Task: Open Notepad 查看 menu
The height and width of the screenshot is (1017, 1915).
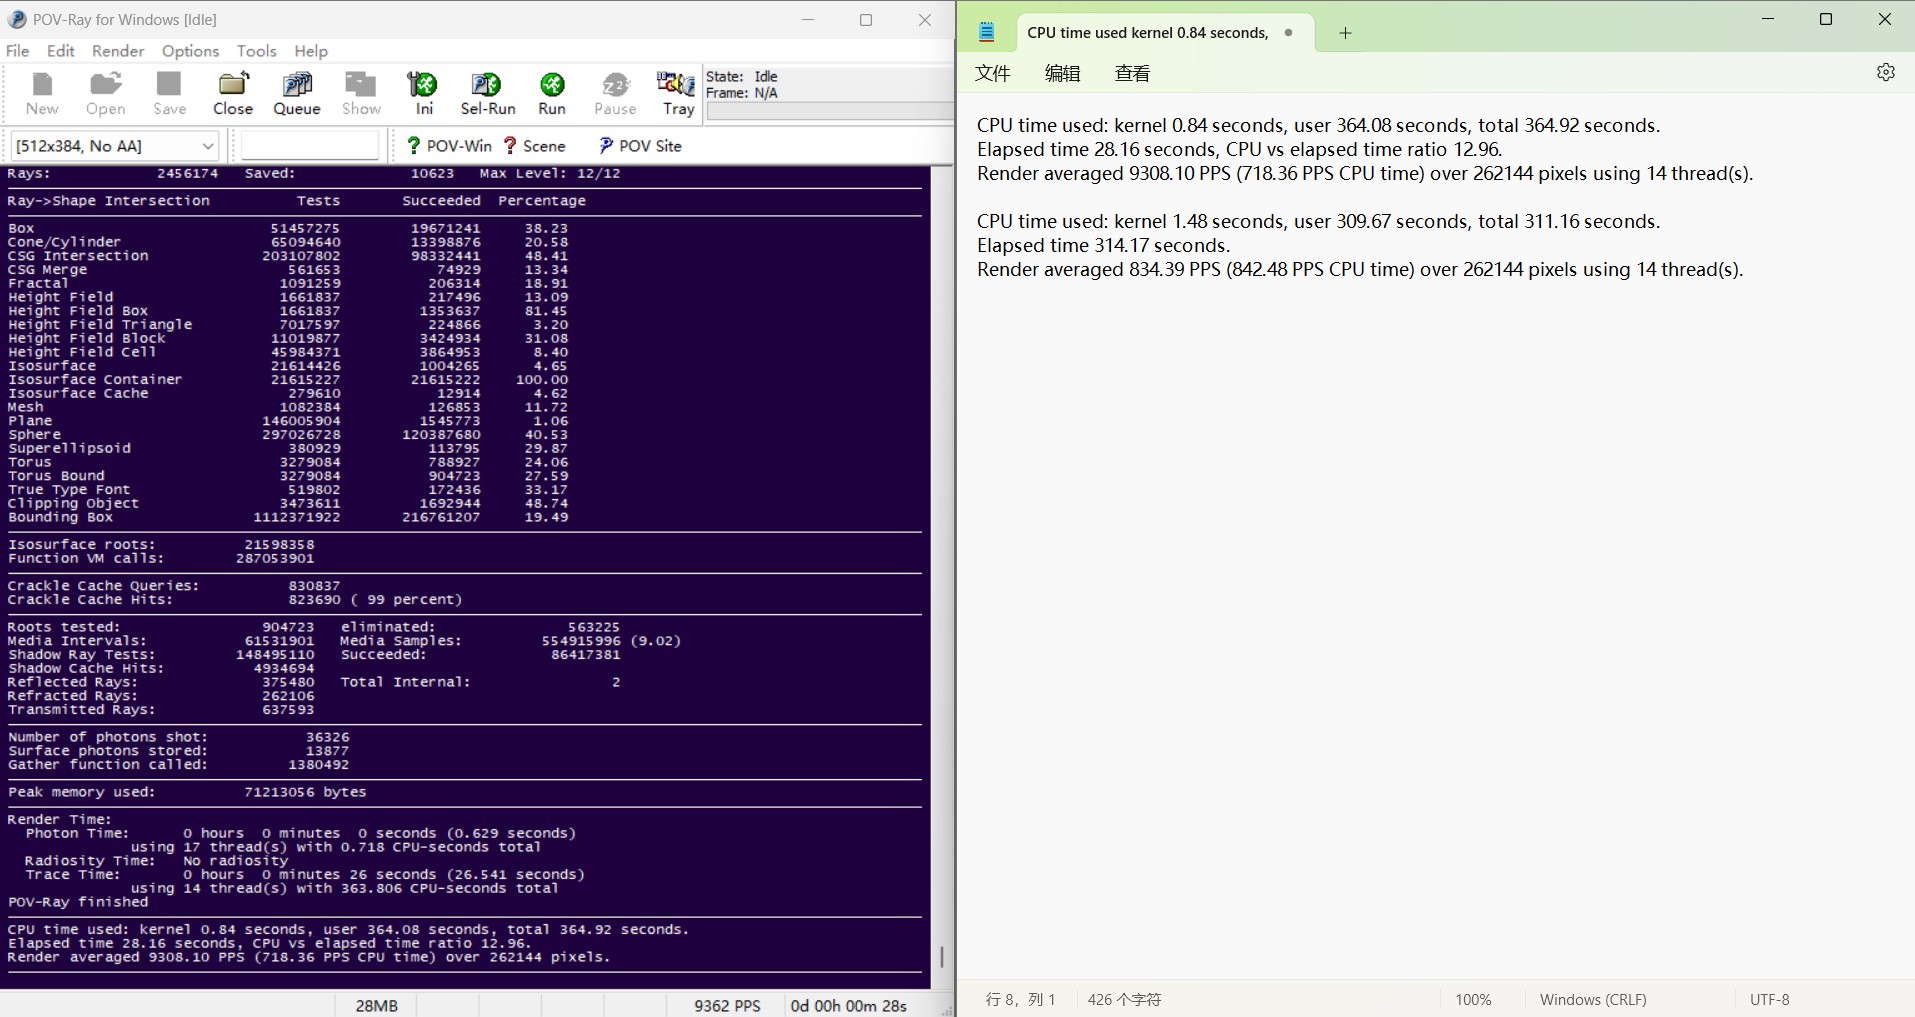Action: 1132,73
